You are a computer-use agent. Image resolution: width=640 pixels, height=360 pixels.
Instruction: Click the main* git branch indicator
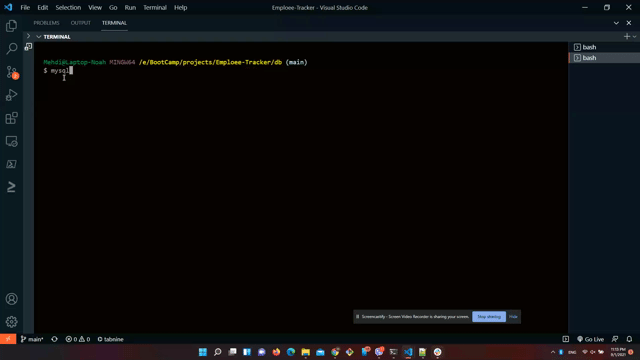pyautogui.click(x=32, y=339)
